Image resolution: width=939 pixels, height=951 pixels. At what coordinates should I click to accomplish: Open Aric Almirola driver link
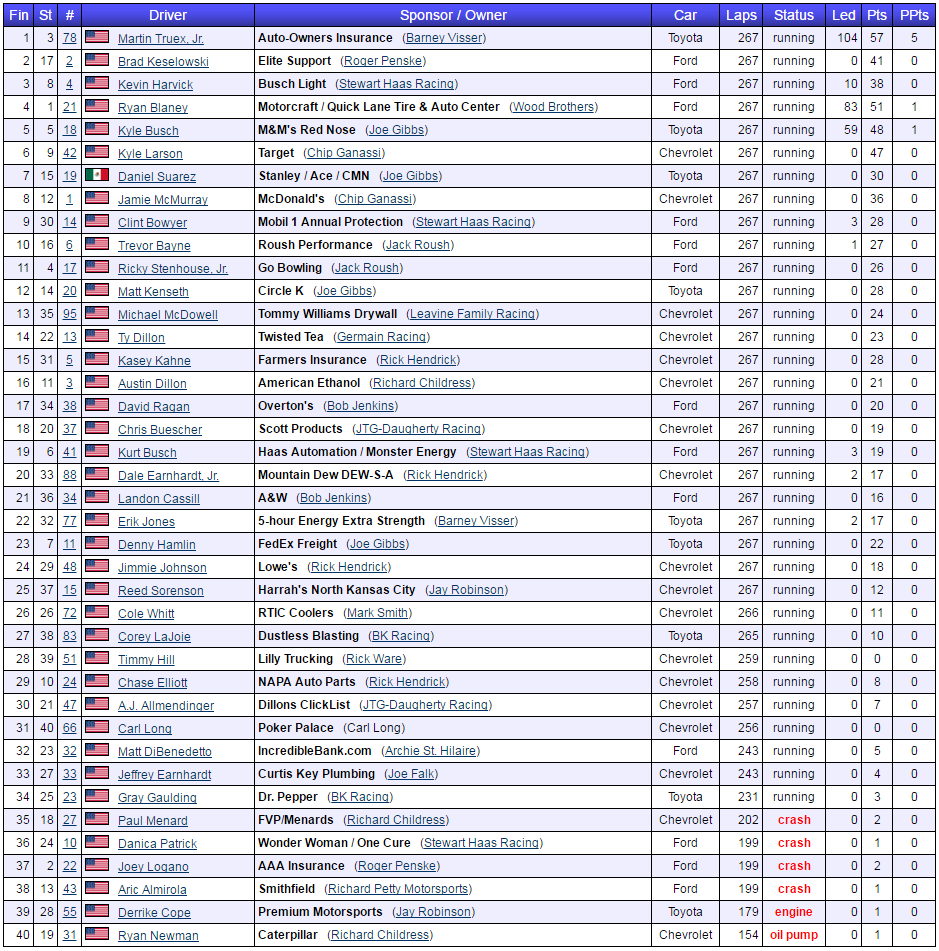[152, 890]
